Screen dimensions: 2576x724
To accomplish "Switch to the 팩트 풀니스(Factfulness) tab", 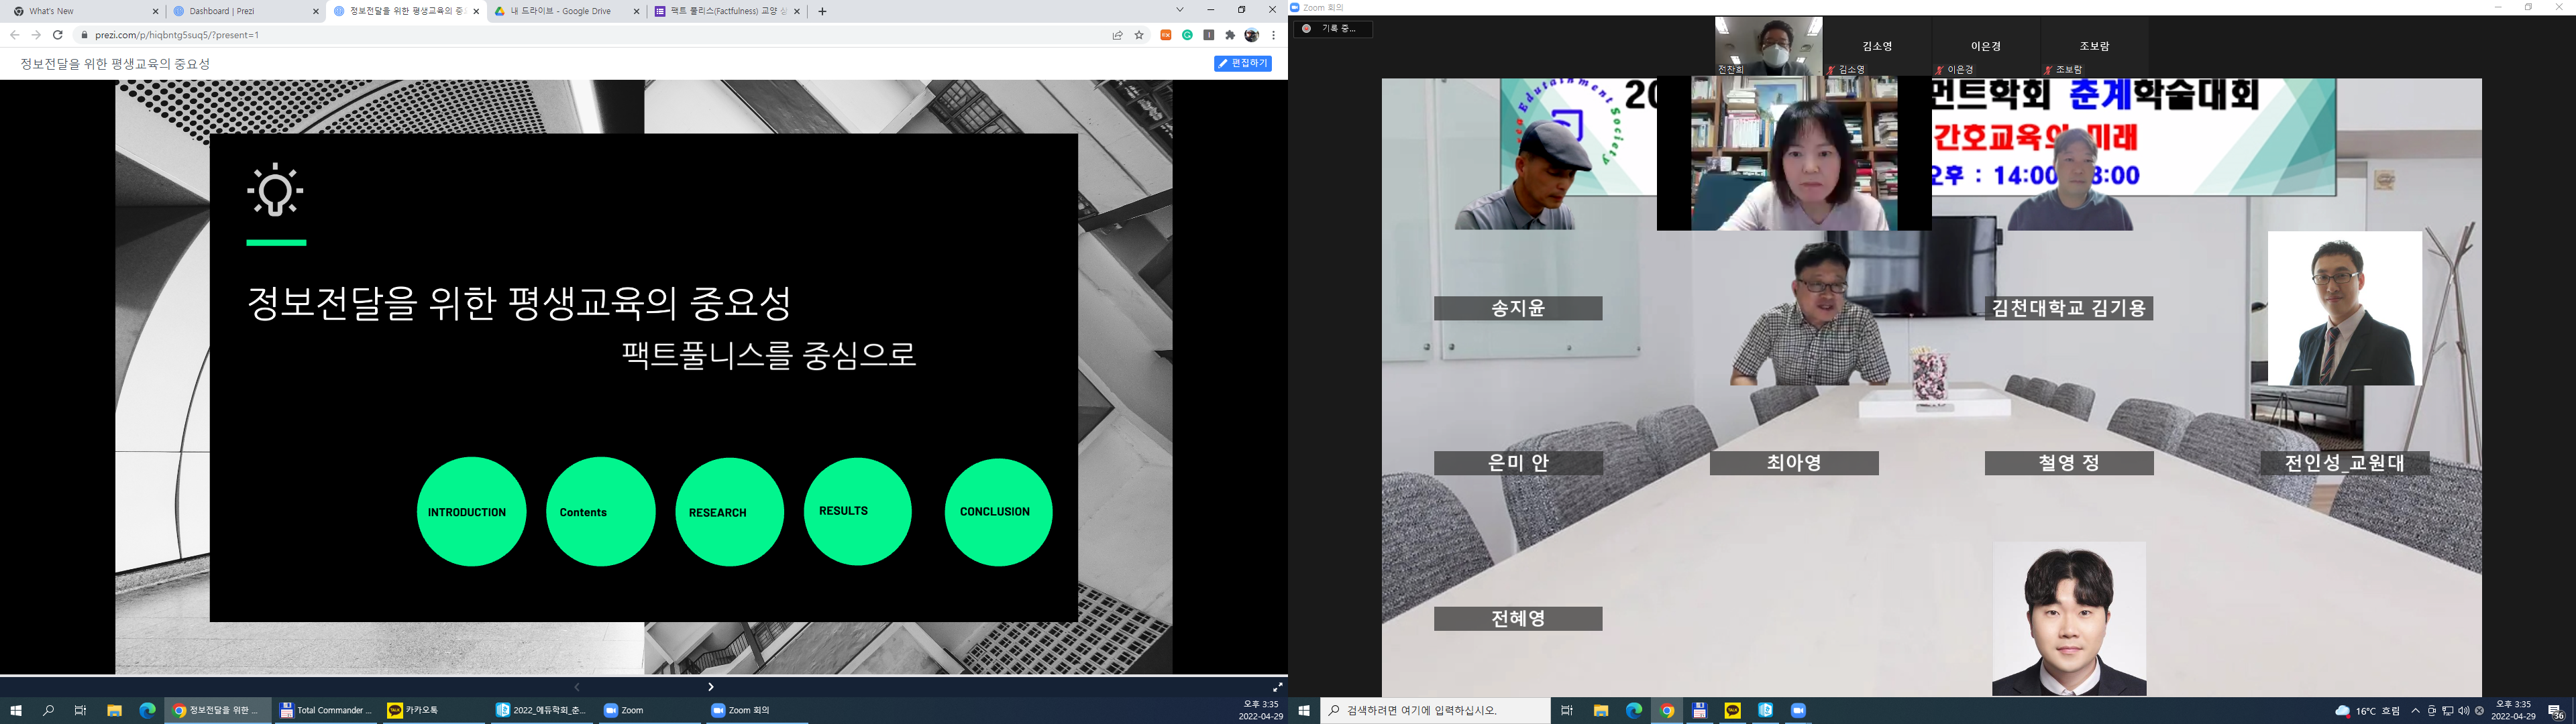I will [x=727, y=11].
